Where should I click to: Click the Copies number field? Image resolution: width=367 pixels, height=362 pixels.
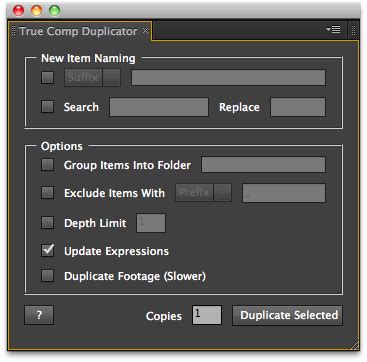[207, 315]
